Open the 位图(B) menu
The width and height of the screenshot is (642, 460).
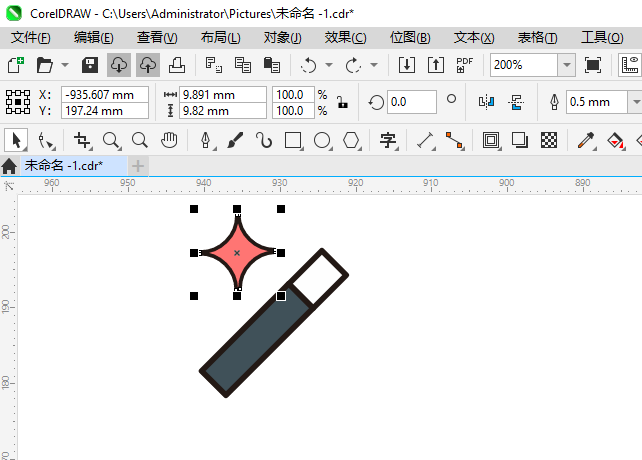(x=410, y=38)
